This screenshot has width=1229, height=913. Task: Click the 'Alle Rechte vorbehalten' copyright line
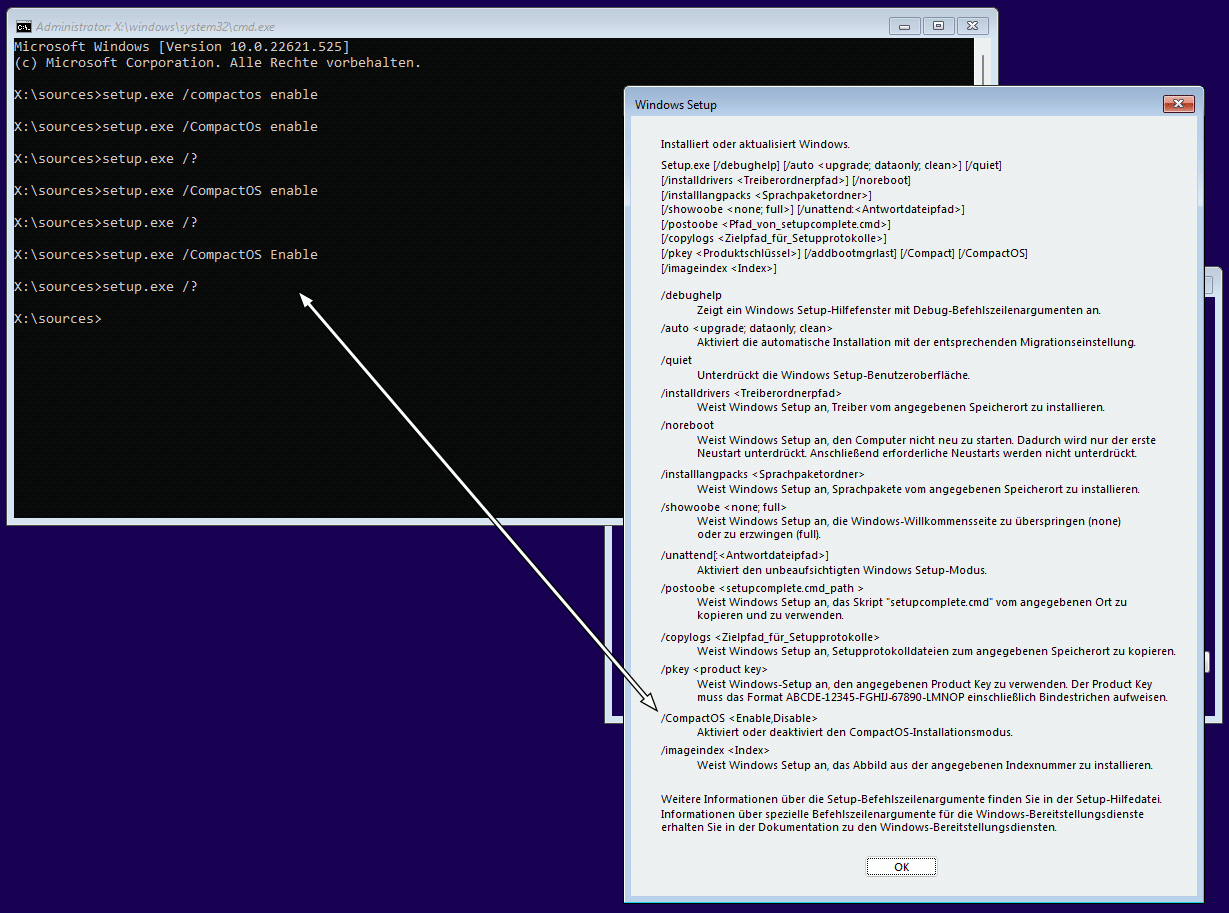(x=218, y=63)
